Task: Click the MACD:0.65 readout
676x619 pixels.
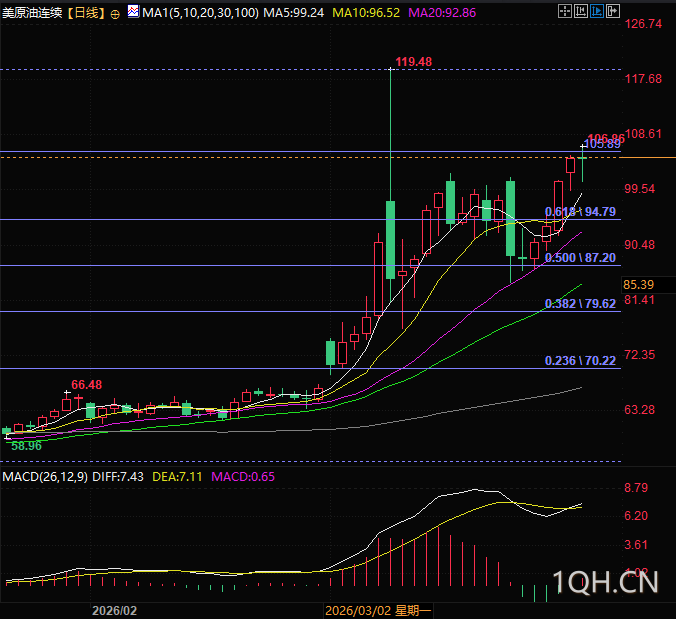Action: pyautogui.click(x=243, y=477)
